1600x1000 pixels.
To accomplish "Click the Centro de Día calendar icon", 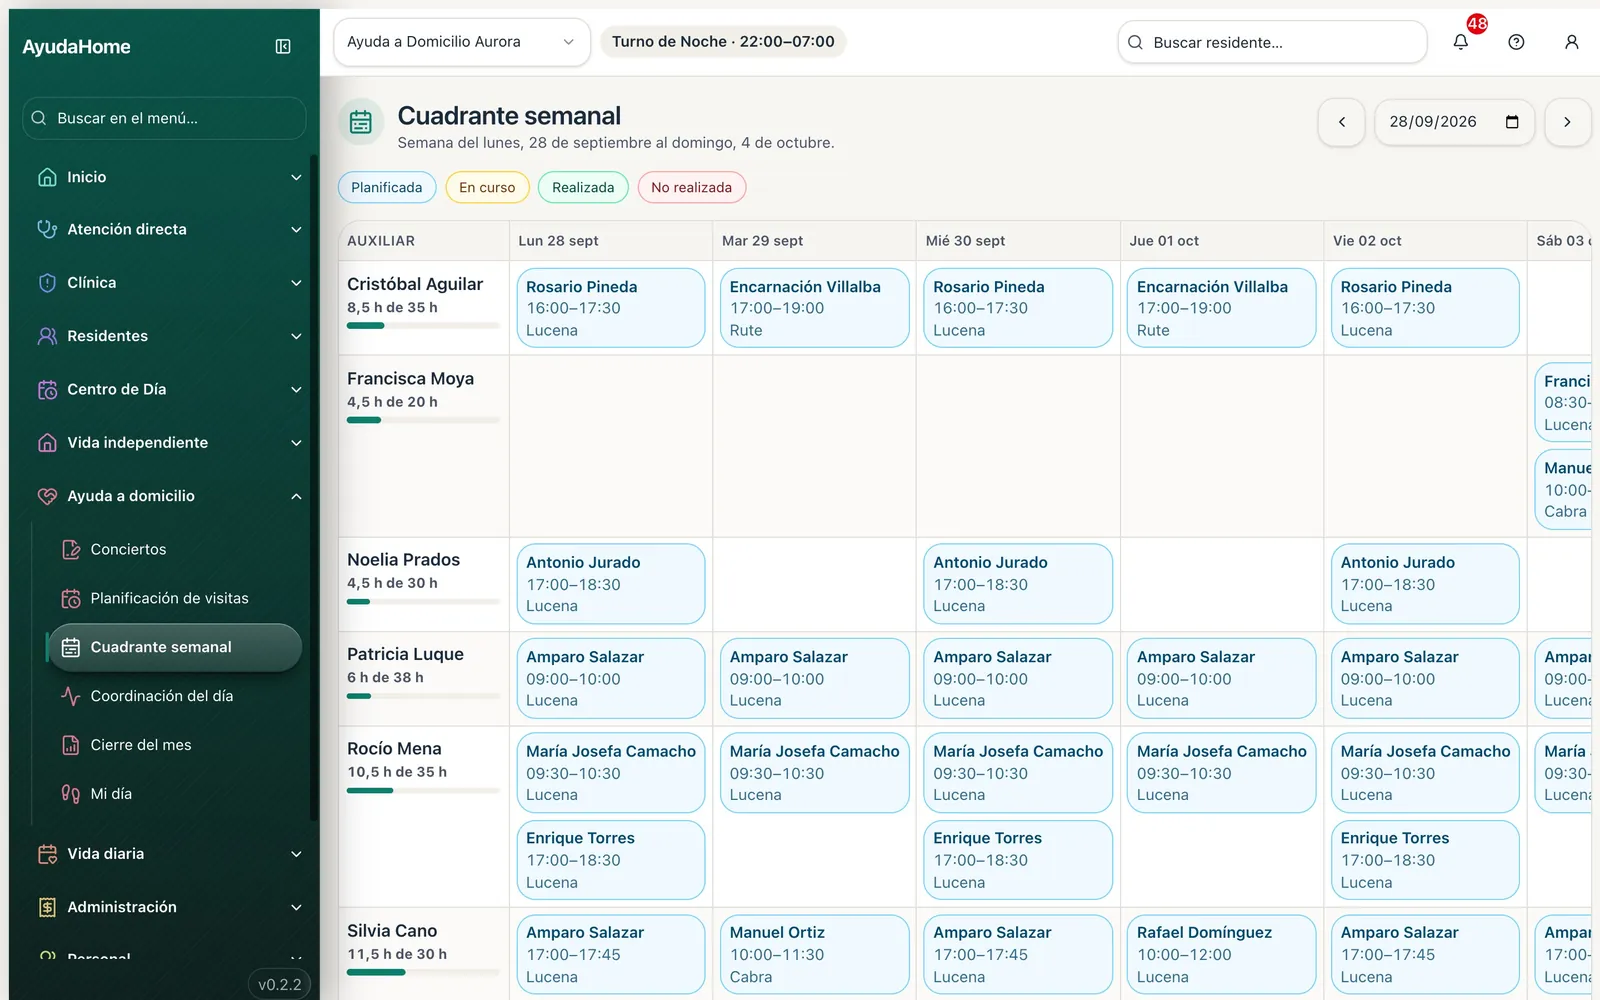I will pos(47,389).
